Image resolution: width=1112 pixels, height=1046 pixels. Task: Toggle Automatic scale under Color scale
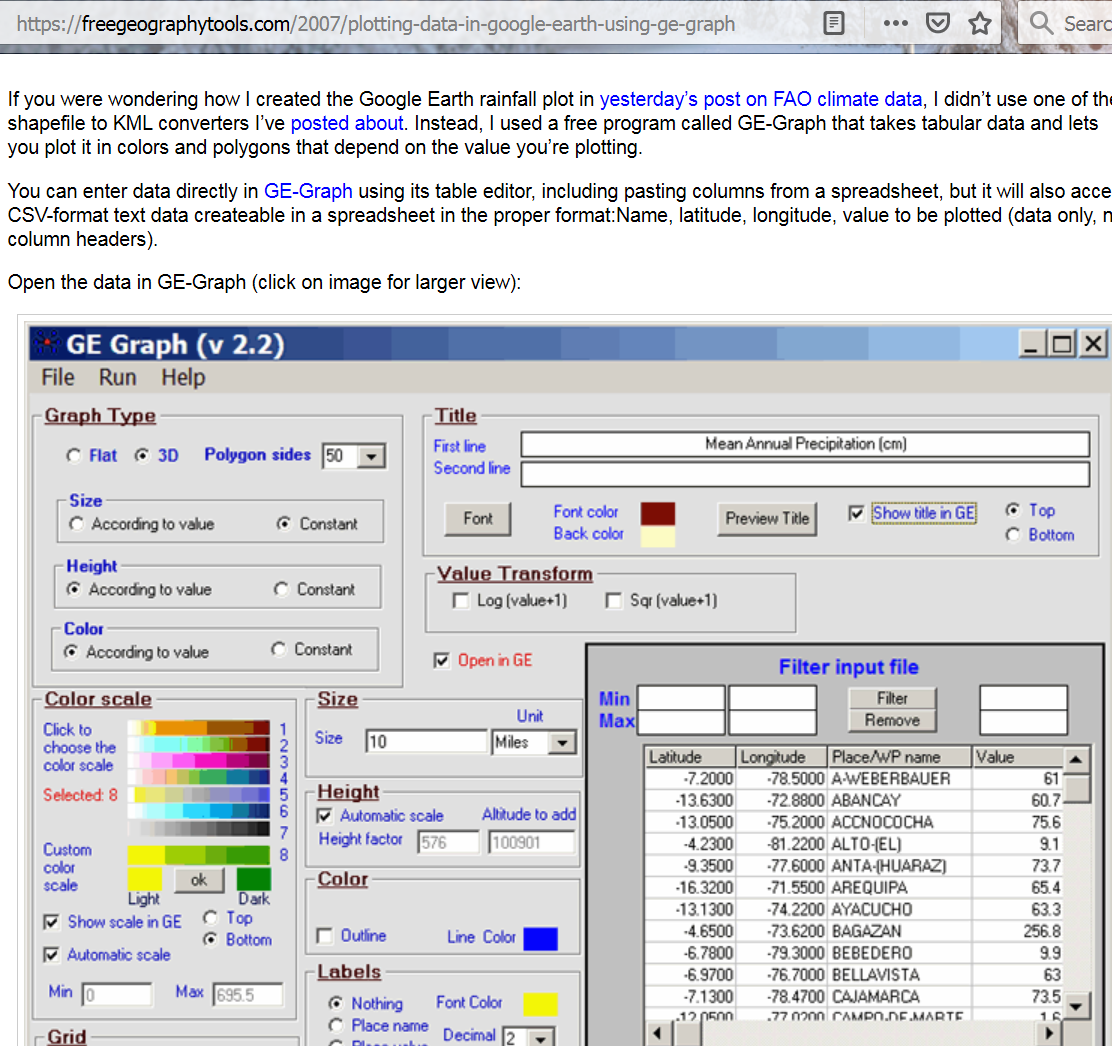(x=51, y=955)
